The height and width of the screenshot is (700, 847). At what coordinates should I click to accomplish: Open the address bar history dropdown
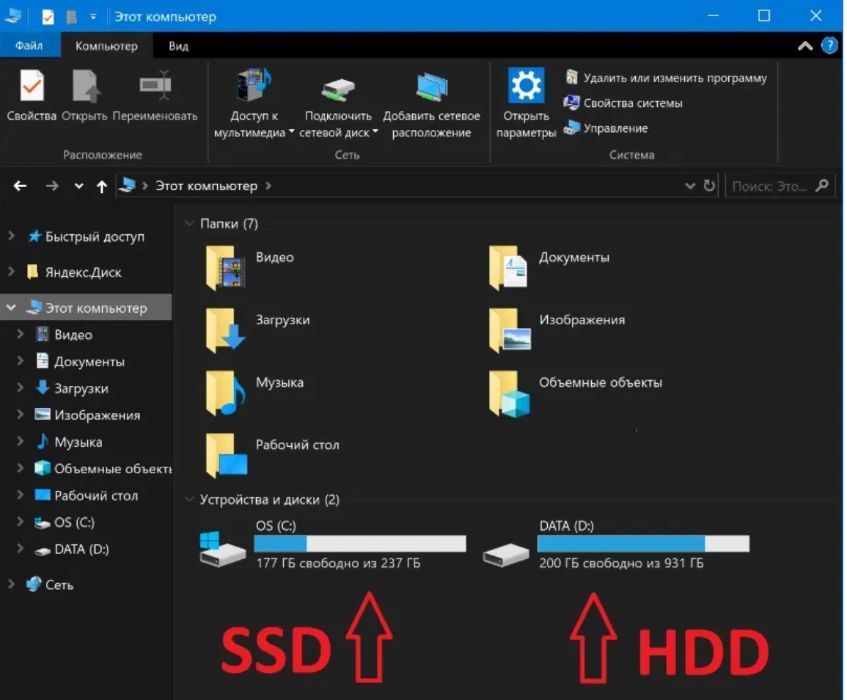click(690, 186)
